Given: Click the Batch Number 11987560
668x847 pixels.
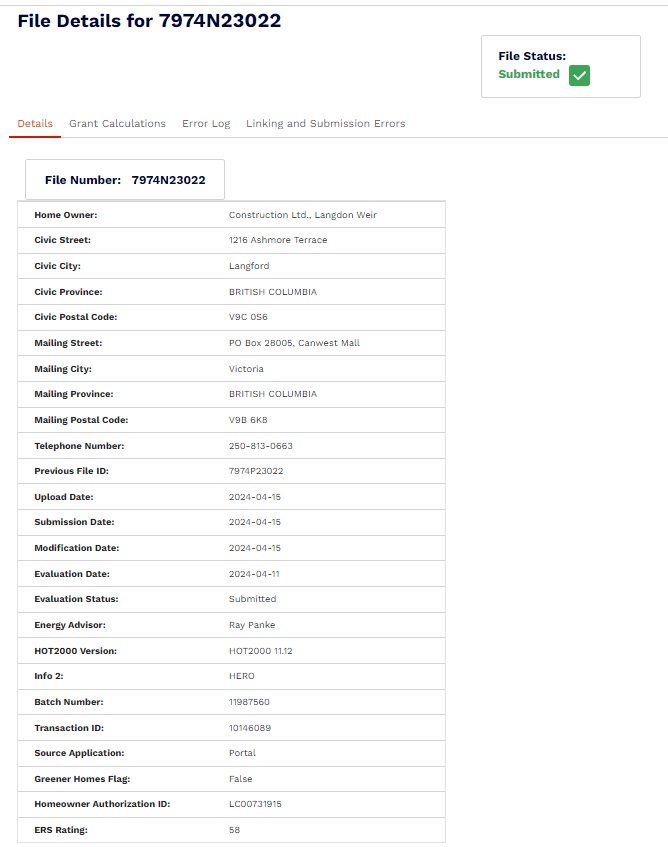Looking at the screenshot, I should coord(249,702).
